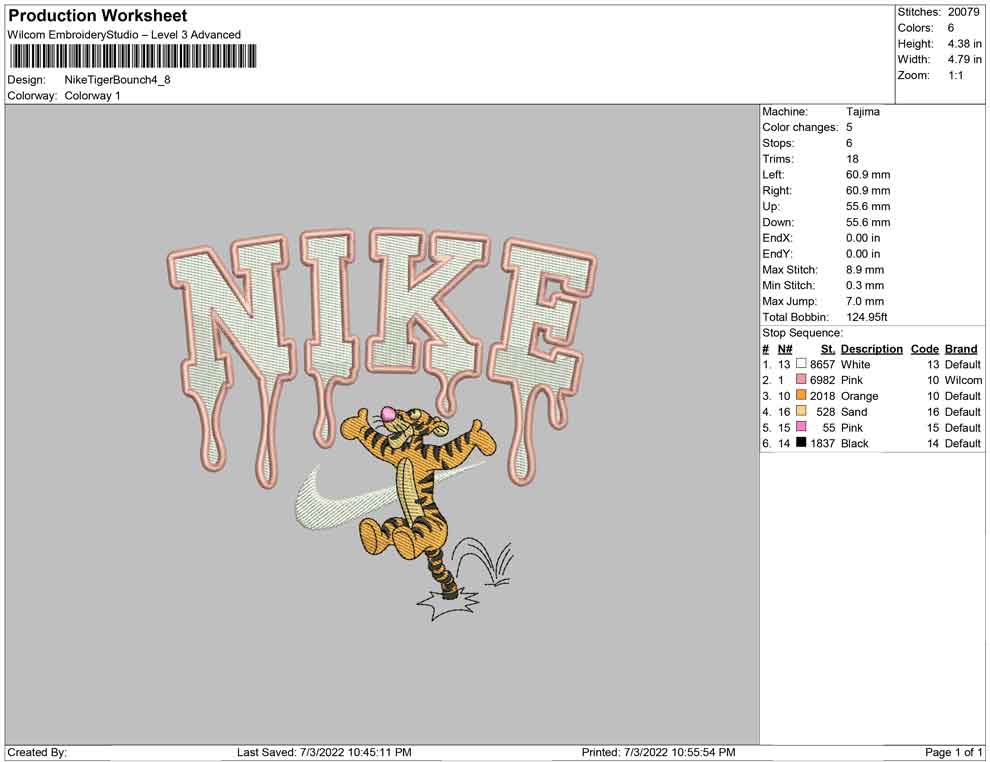Click the stitch count 8657 for White
The image size is (990, 762).
click(822, 364)
